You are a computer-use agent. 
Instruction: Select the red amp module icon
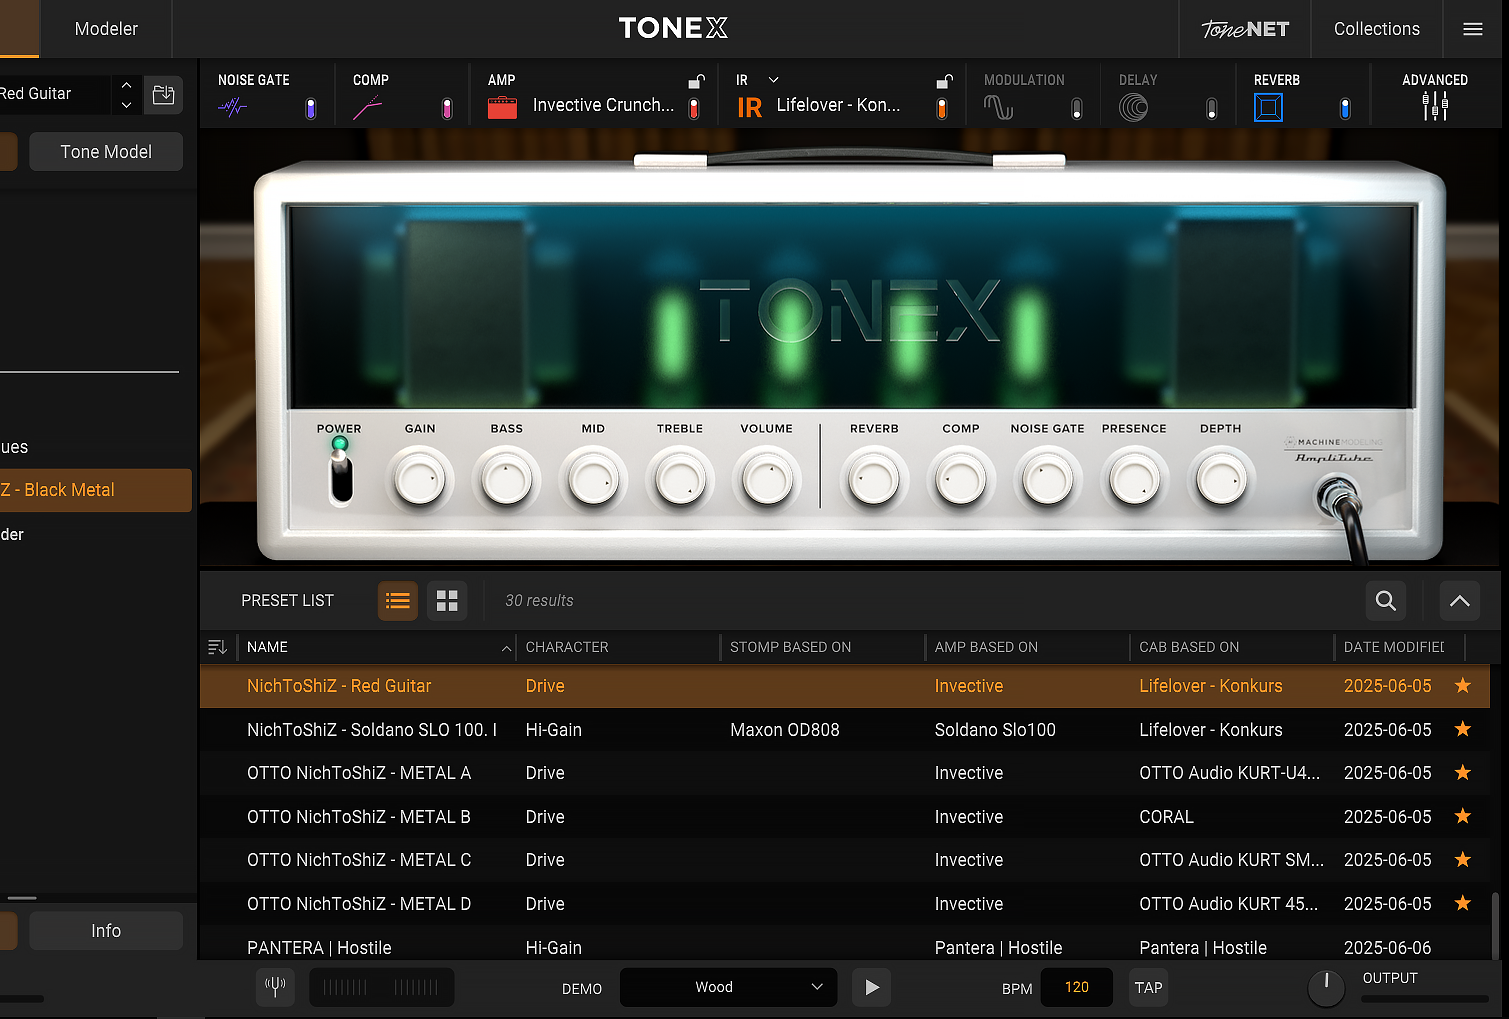502,107
